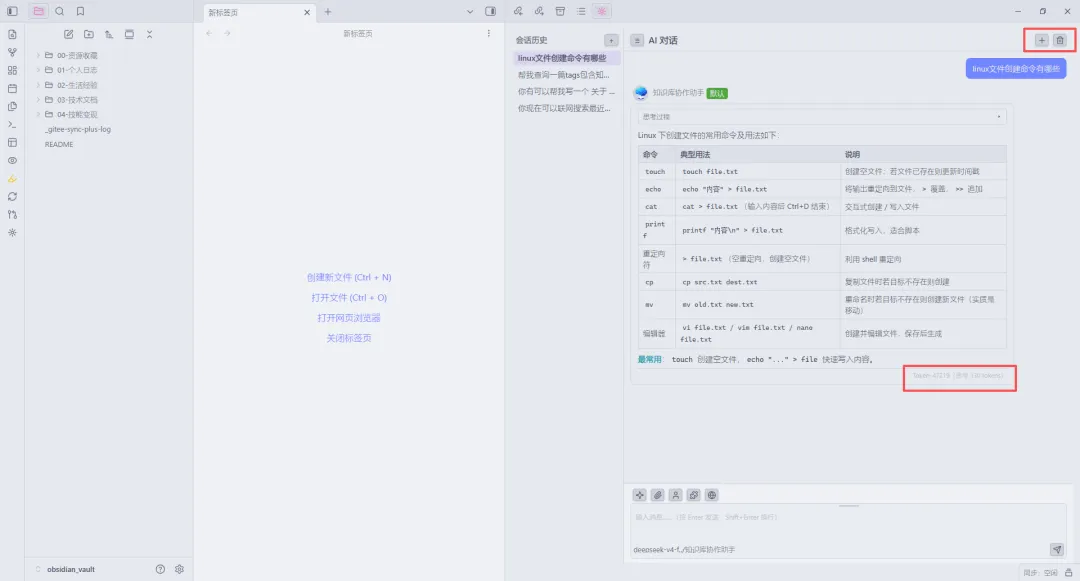Open the file explorer folder tab
The height and width of the screenshot is (581, 1080).
click(x=39, y=11)
